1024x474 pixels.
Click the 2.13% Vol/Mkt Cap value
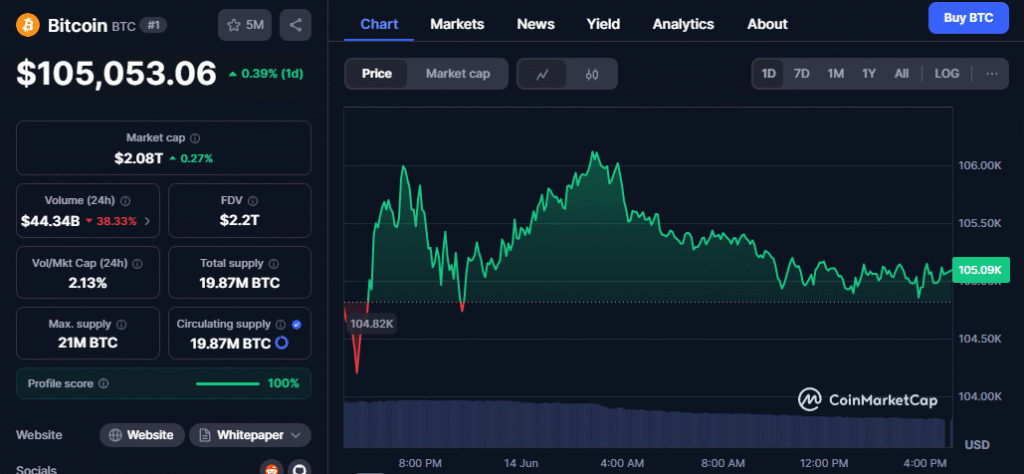87,283
